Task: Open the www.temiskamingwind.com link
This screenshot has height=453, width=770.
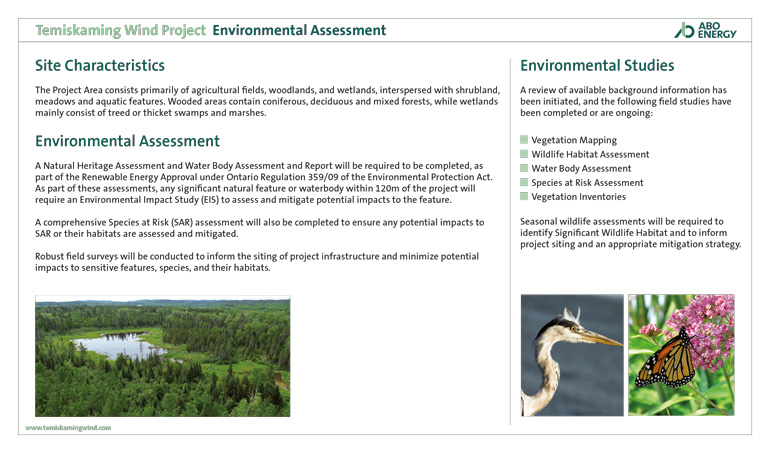Action: point(69,427)
